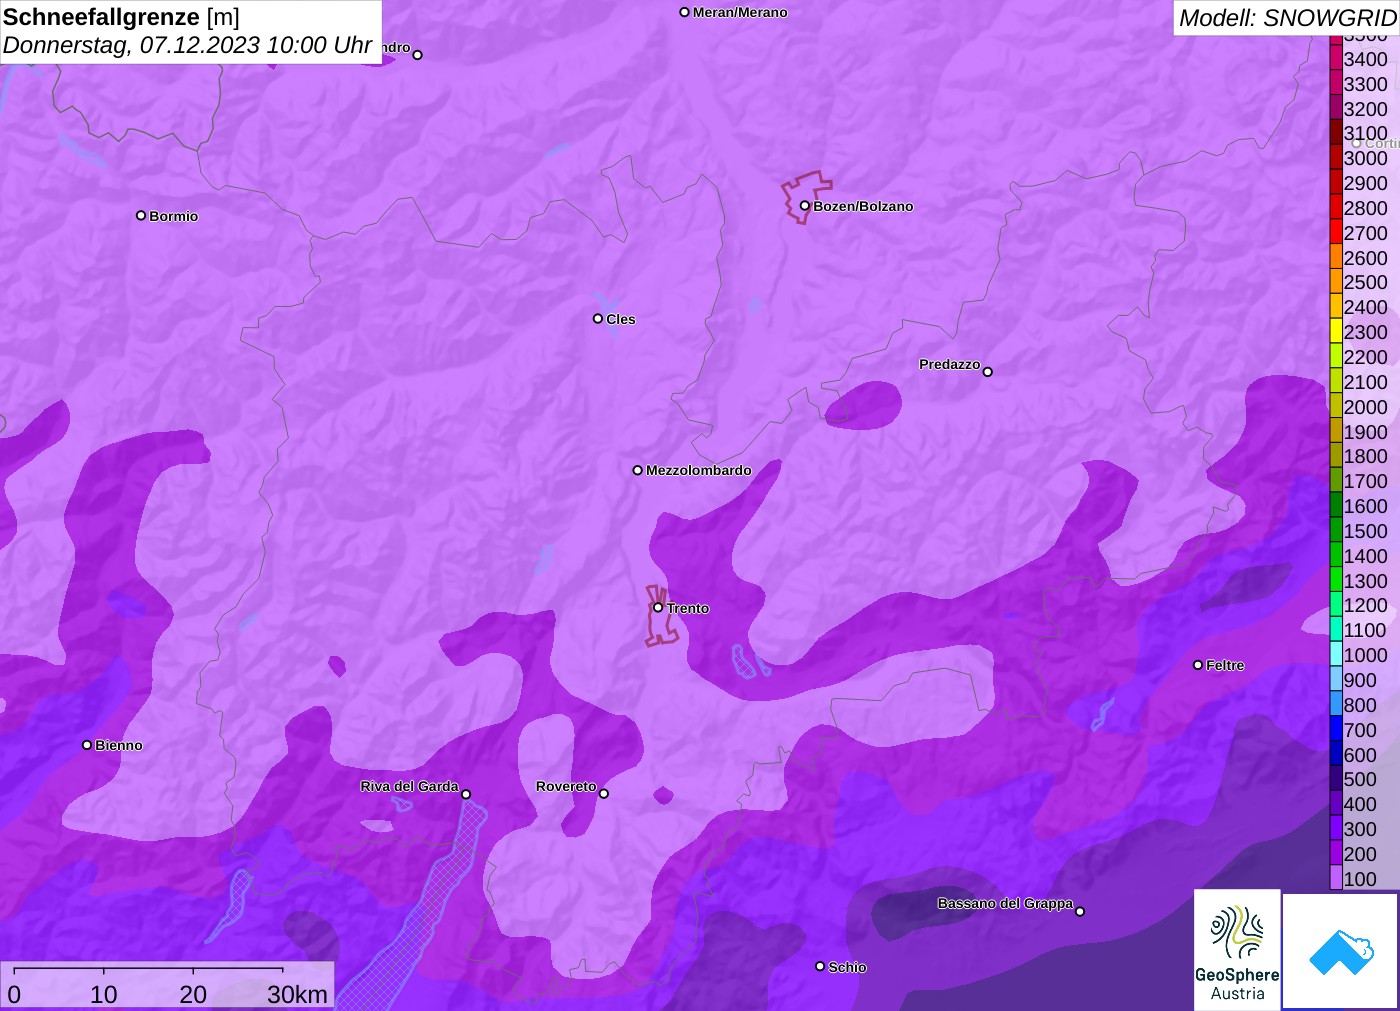Click the 30km scale bar label

pos(297,994)
